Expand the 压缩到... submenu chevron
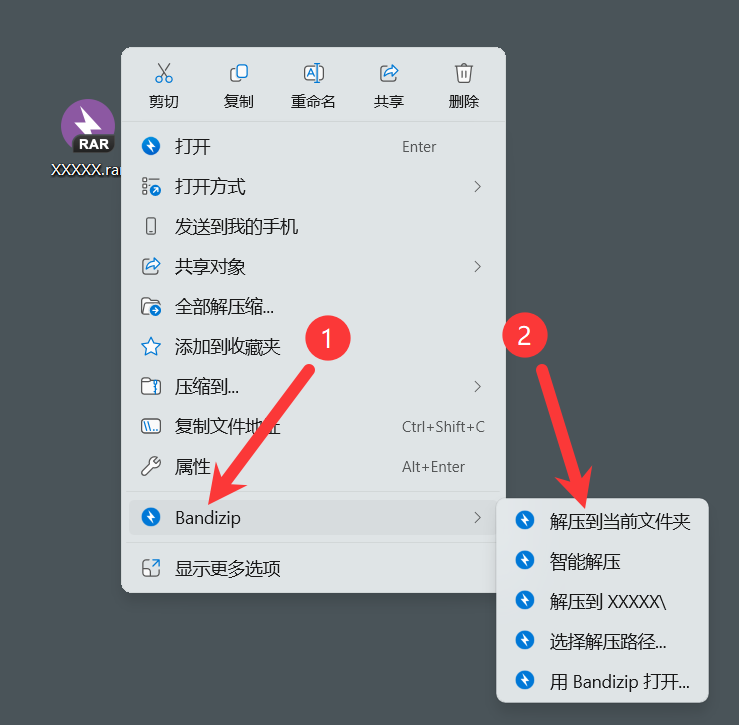 [477, 387]
